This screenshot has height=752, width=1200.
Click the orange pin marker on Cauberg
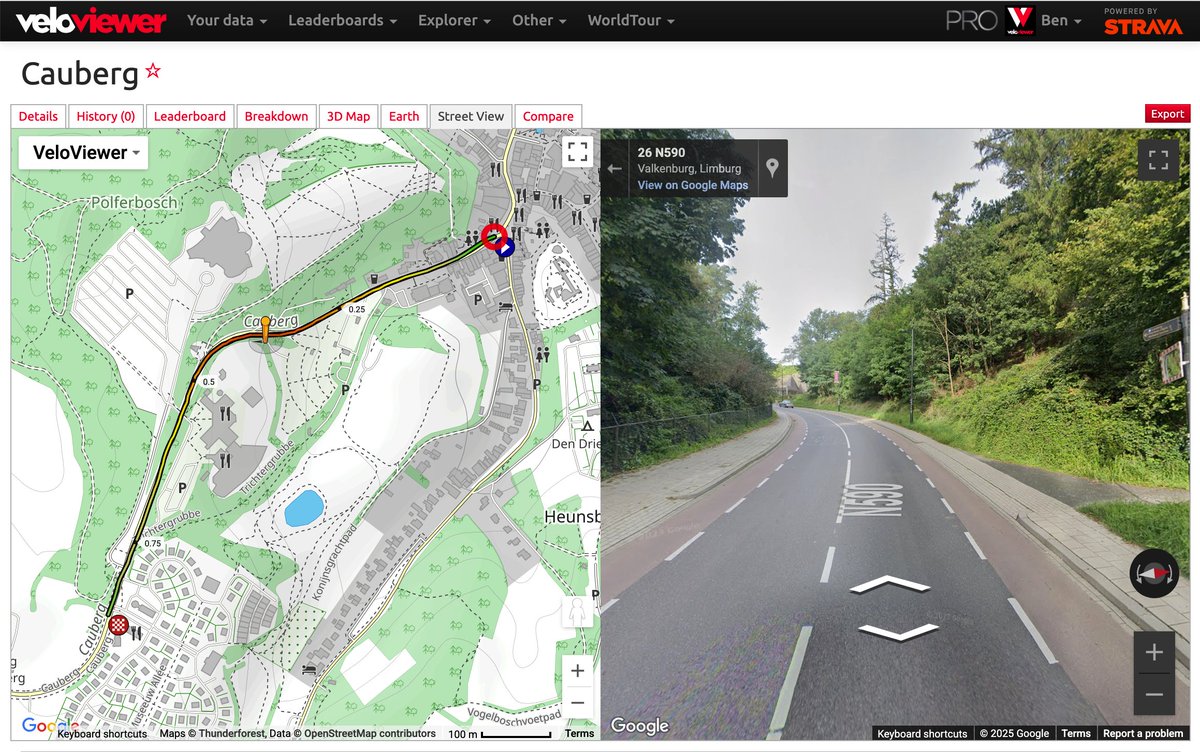click(x=264, y=329)
